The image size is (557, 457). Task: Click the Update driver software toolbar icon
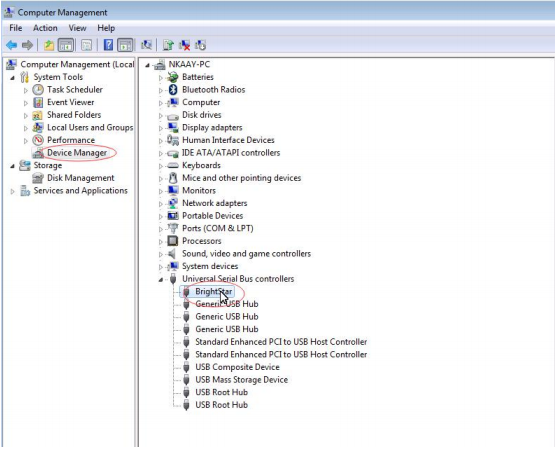point(168,45)
